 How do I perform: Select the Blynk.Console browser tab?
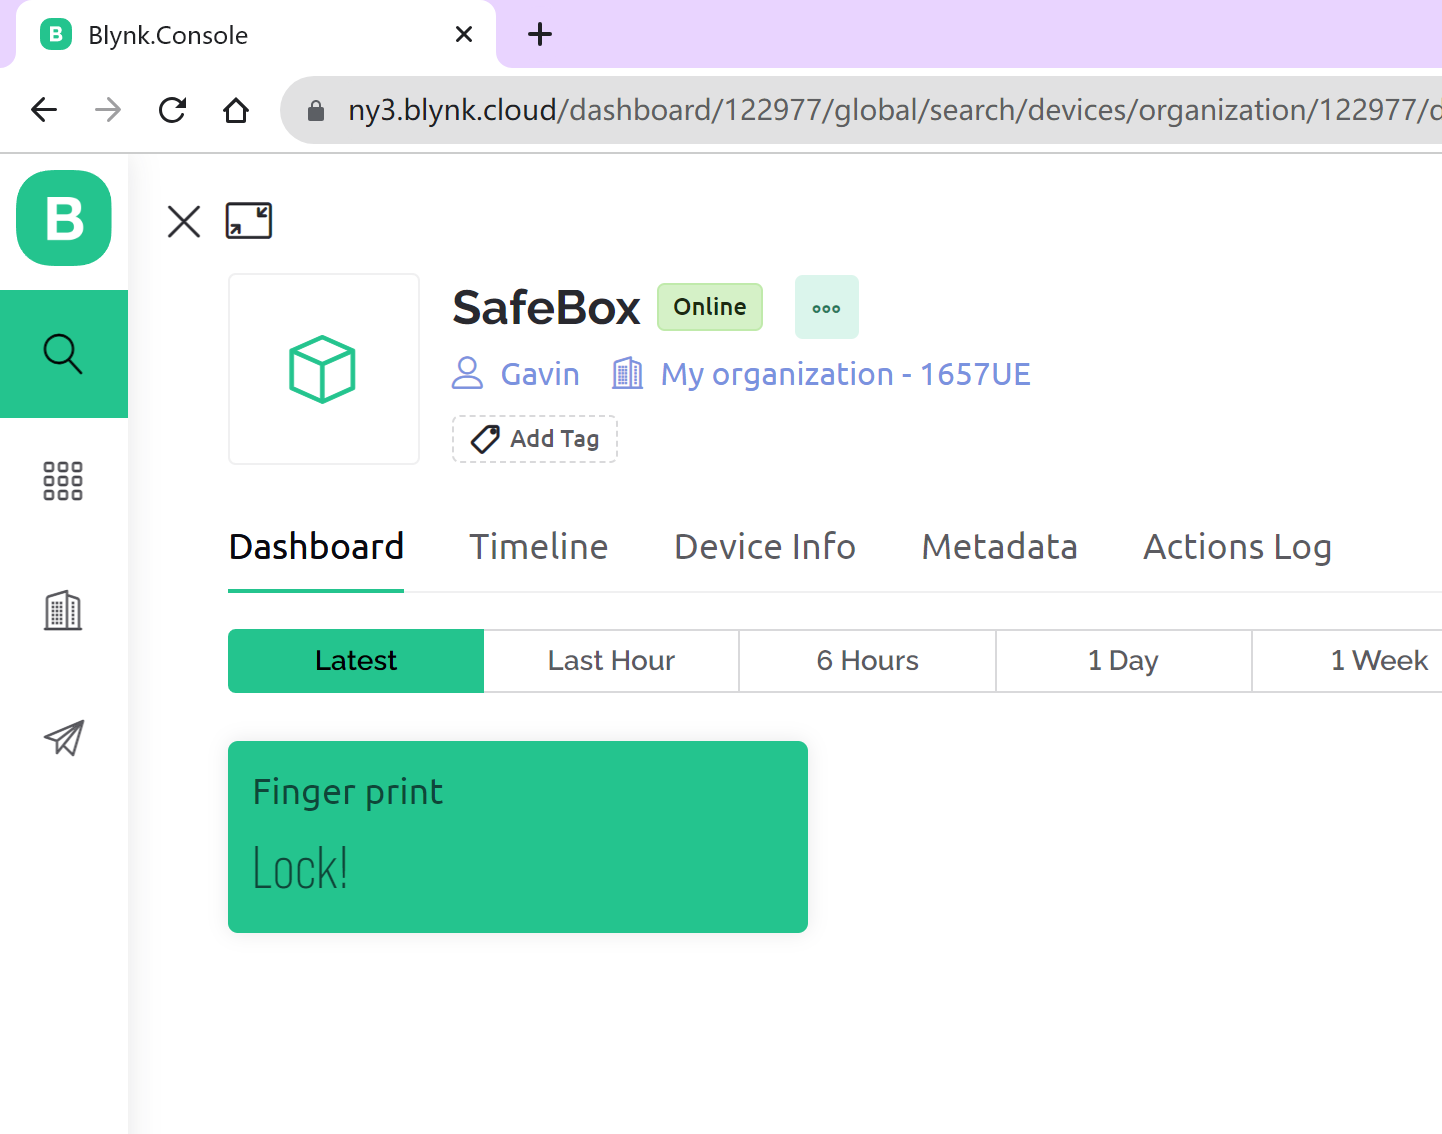click(x=256, y=34)
